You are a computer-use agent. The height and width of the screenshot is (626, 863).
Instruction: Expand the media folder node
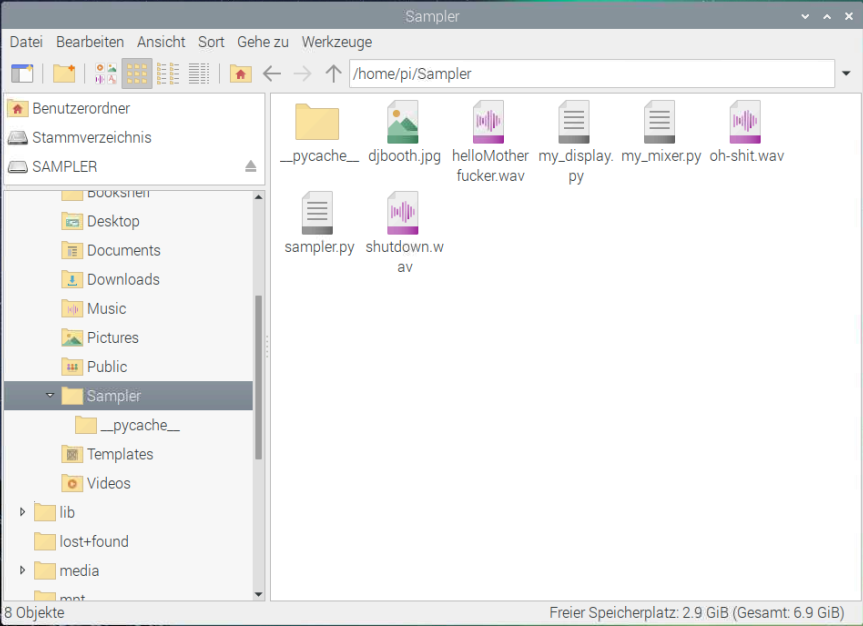pos(23,570)
